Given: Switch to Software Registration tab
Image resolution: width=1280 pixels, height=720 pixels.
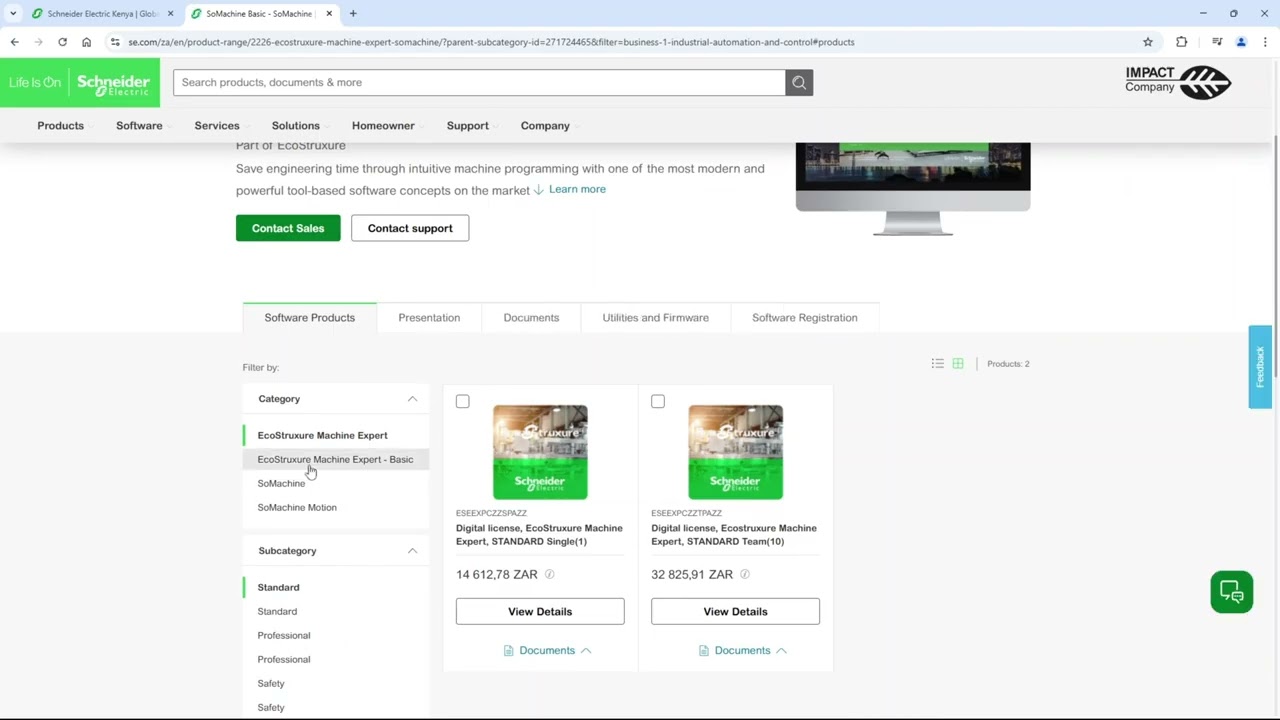Looking at the screenshot, I should (x=804, y=317).
